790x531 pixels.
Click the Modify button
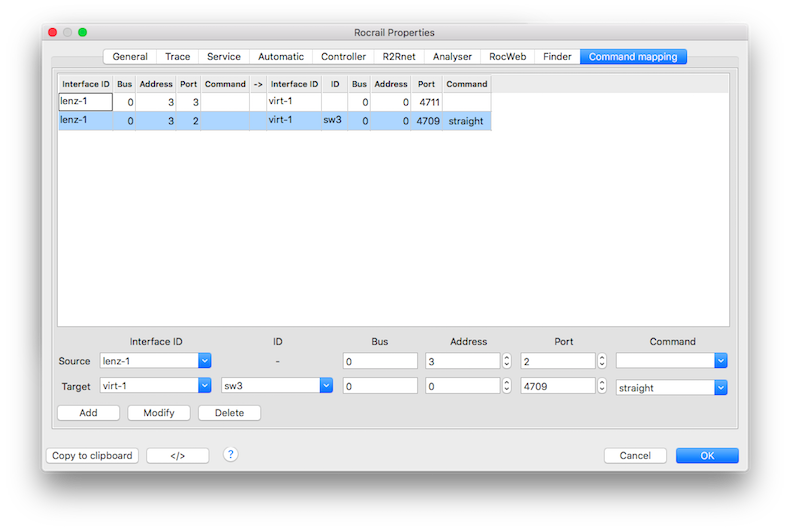[158, 413]
